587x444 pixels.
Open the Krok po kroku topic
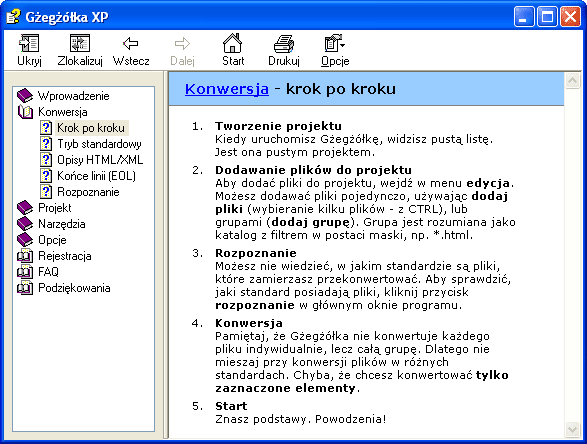pos(91,128)
